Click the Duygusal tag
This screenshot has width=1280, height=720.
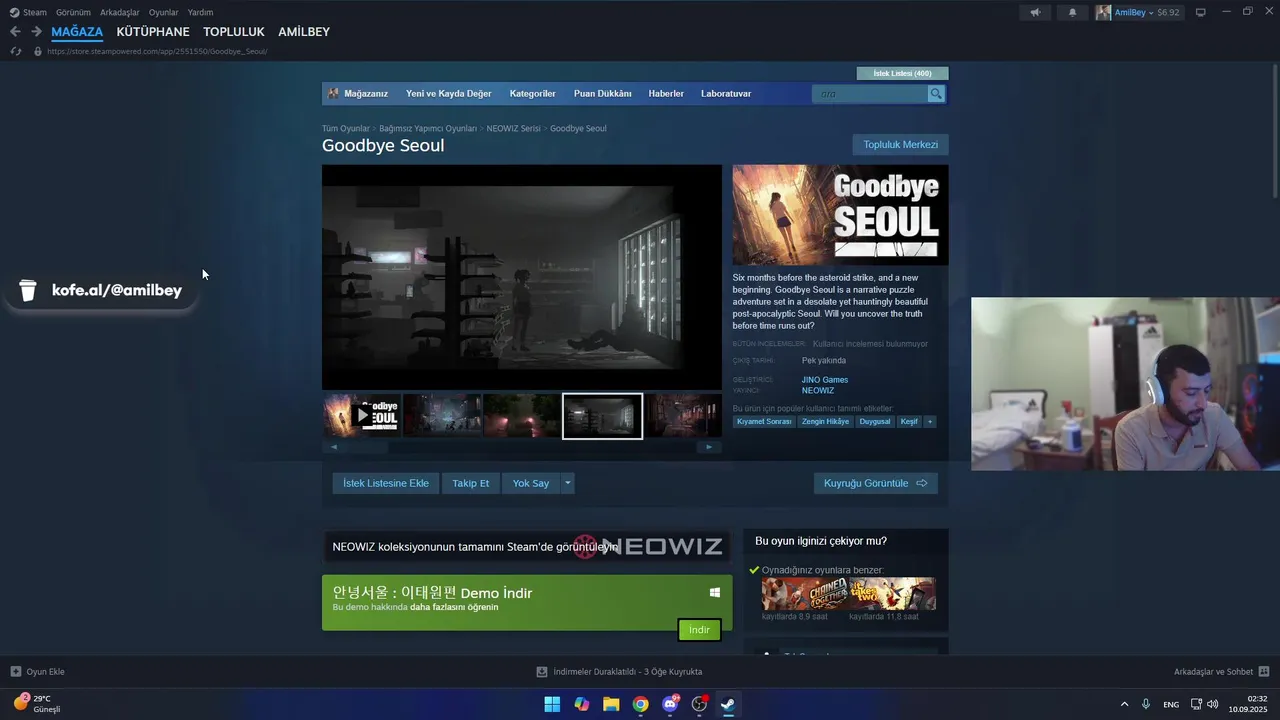[875, 422]
